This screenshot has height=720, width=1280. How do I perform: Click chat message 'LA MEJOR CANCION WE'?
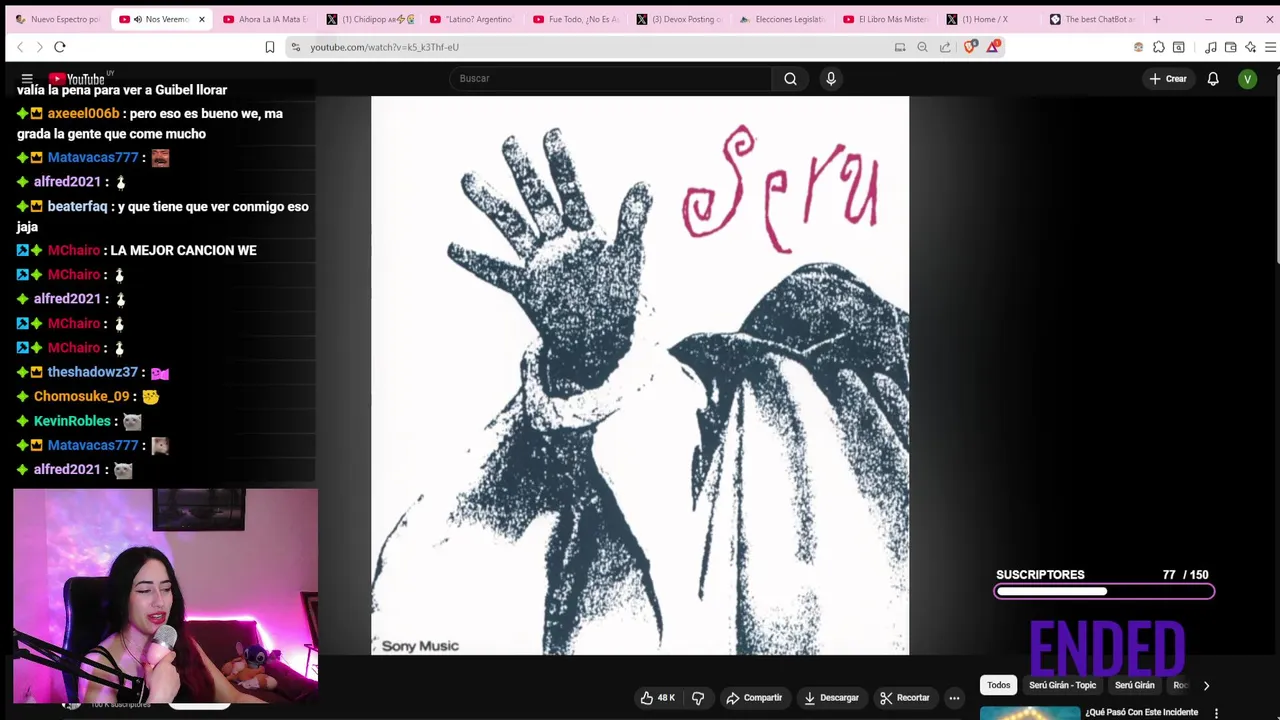(x=183, y=250)
